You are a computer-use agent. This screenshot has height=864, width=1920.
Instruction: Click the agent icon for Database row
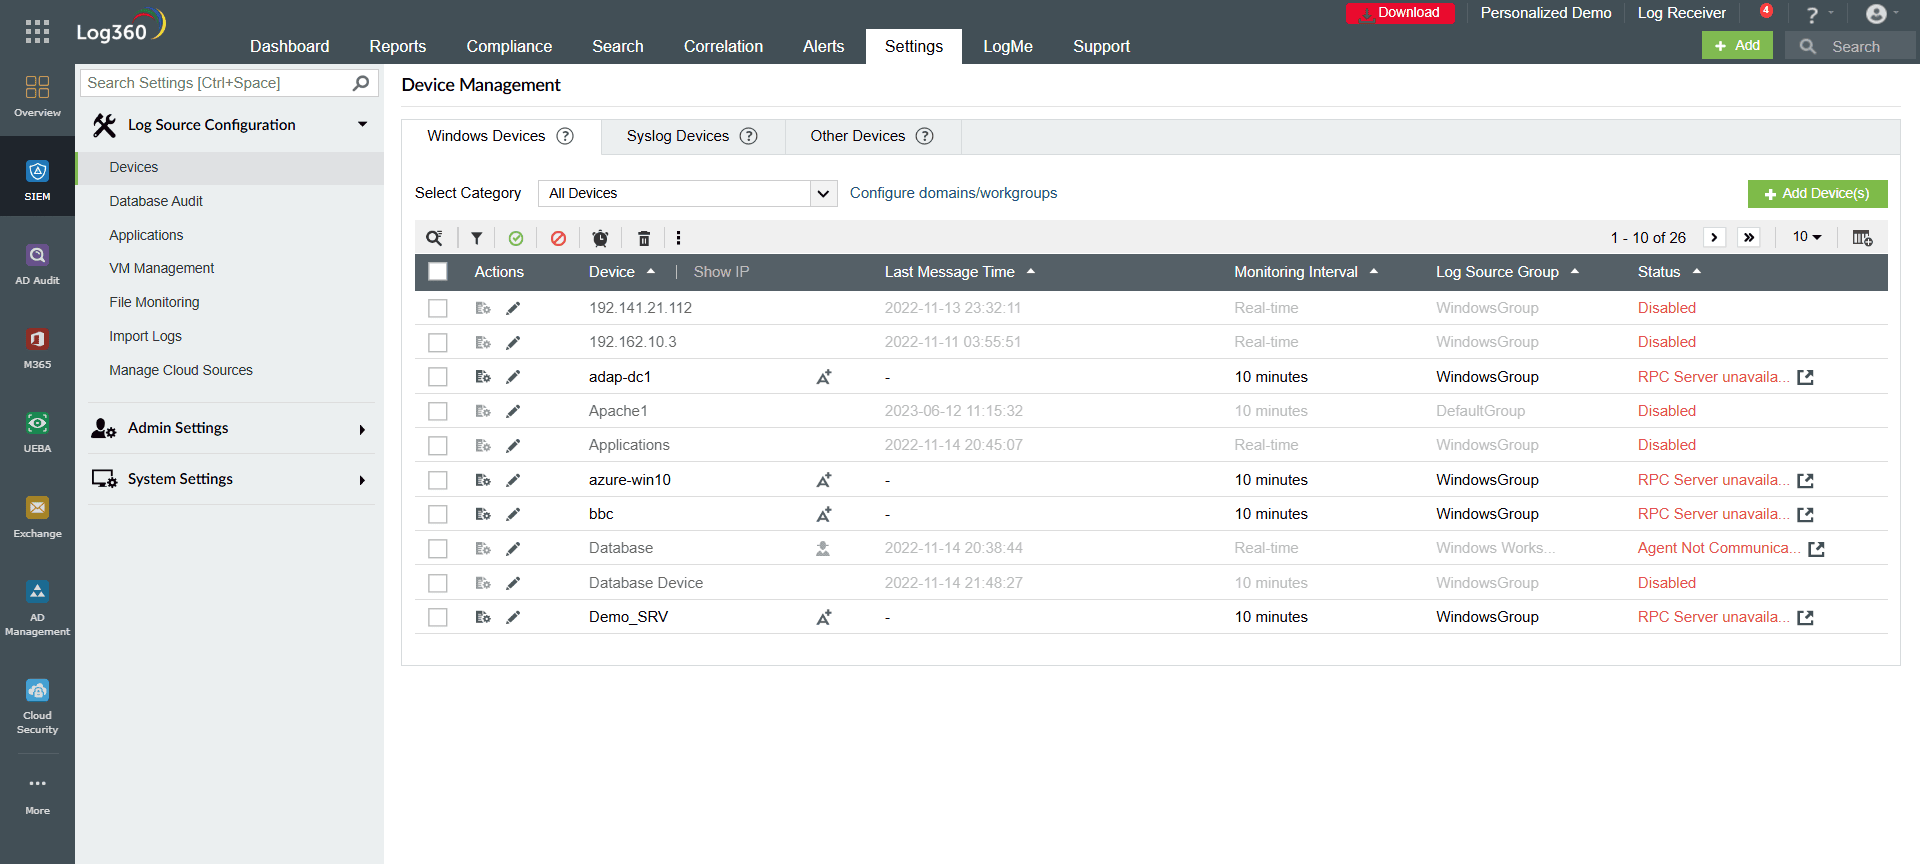(823, 548)
